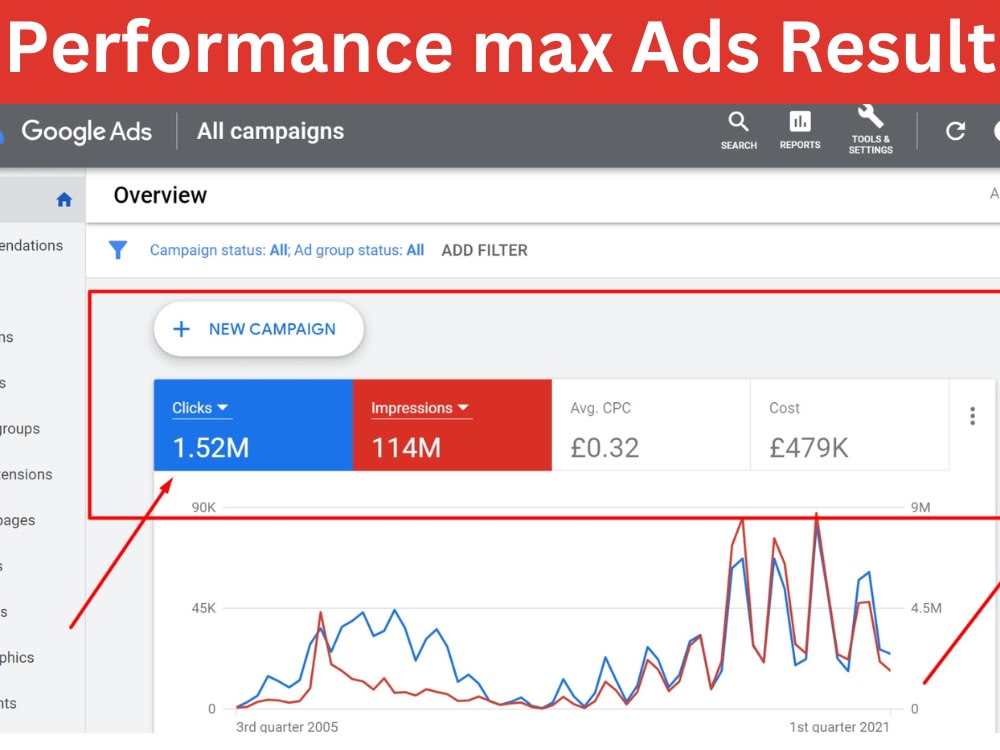Go to the Overview home icon
This screenshot has width=1000, height=750.
click(64, 200)
